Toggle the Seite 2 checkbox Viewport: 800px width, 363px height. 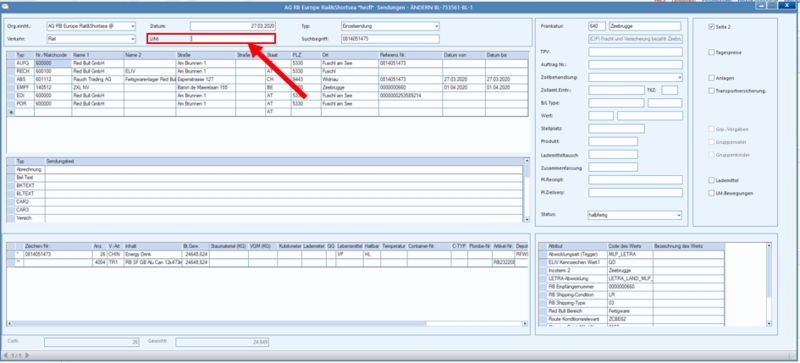tap(711, 27)
